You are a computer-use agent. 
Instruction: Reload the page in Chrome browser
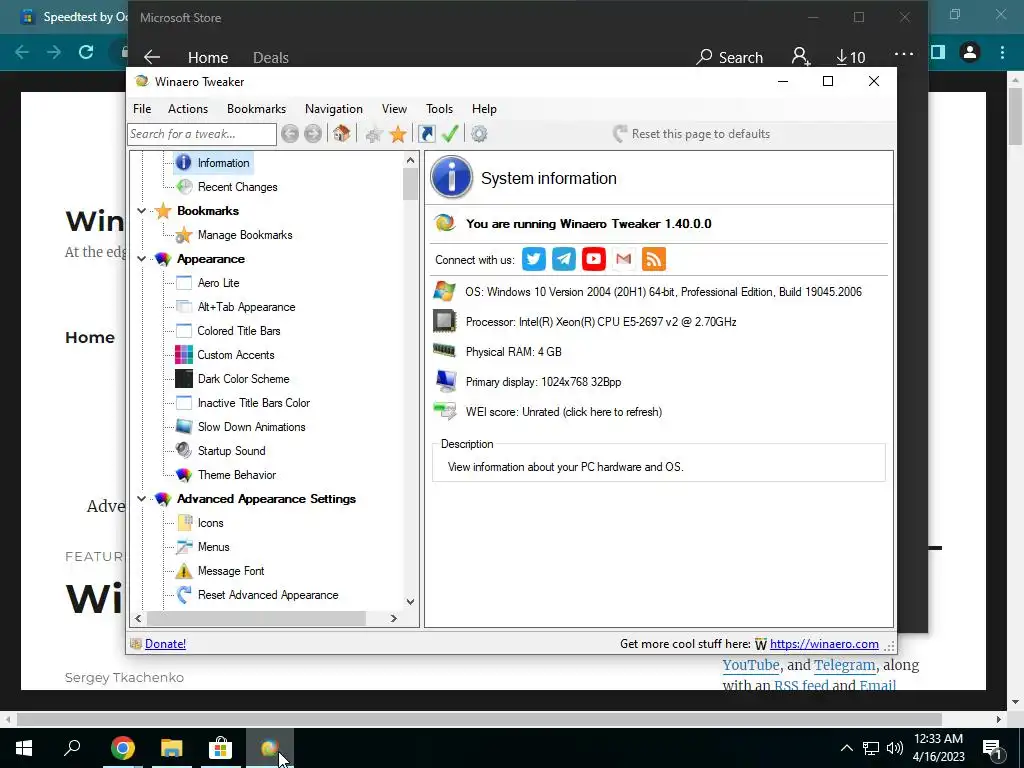86,52
